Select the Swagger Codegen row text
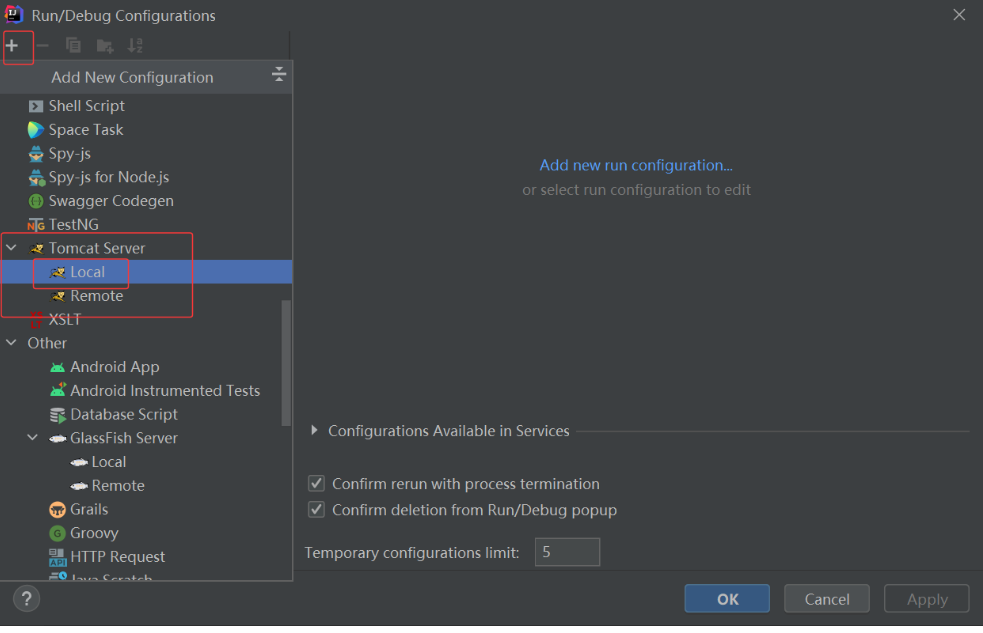 point(111,201)
